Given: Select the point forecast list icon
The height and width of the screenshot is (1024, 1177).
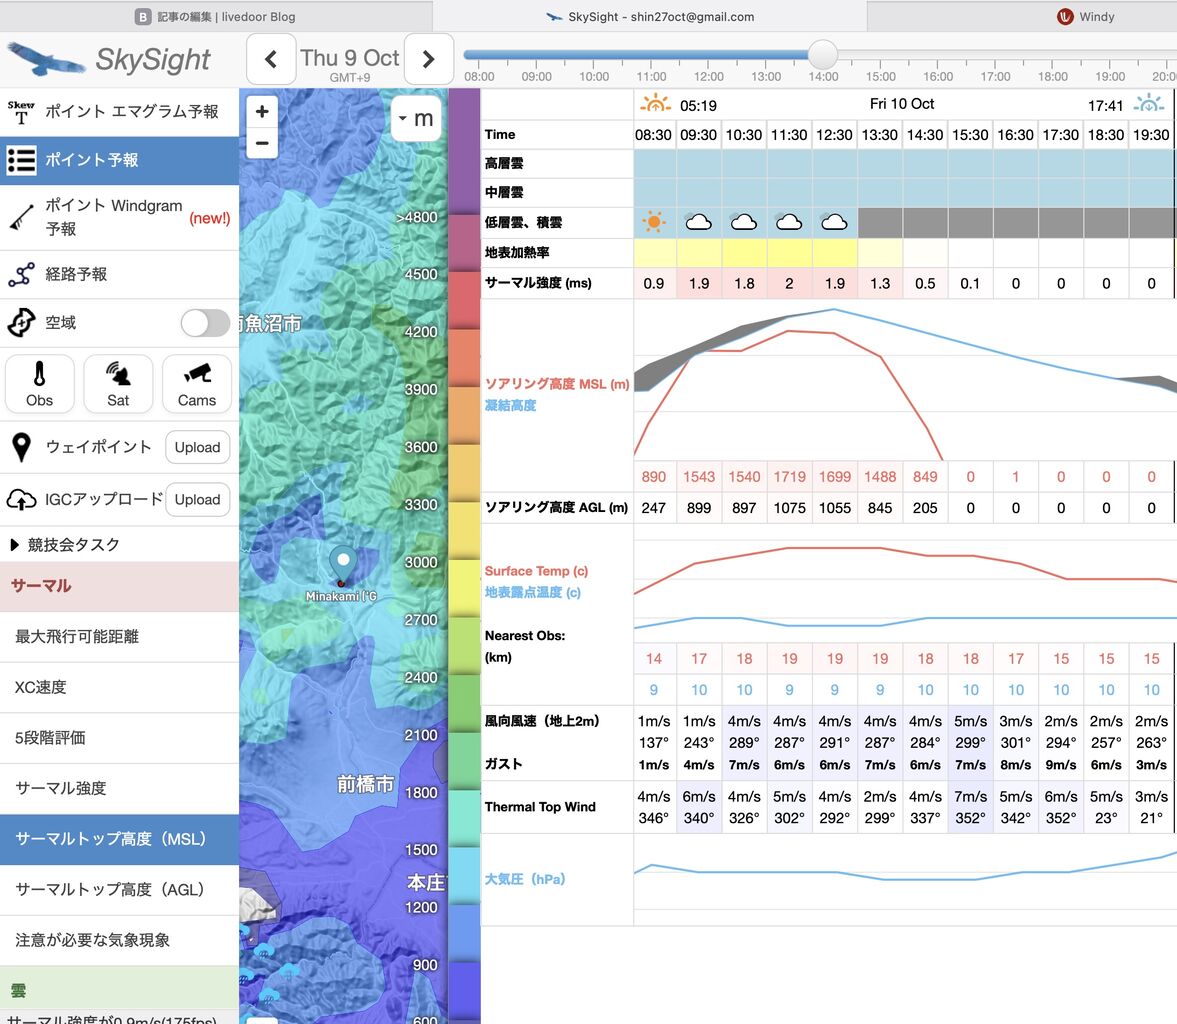Looking at the screenshot, I should click(21, 160).
